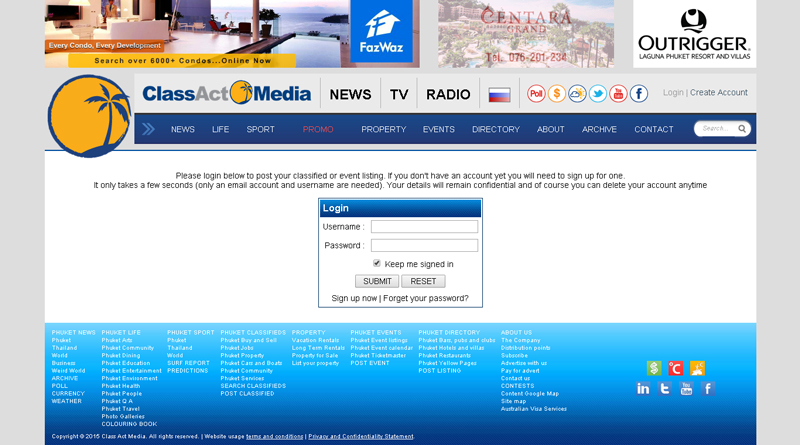Click Phuket Jobs in footer
Screen dimensions: 800x445
(x=237, y=348)
